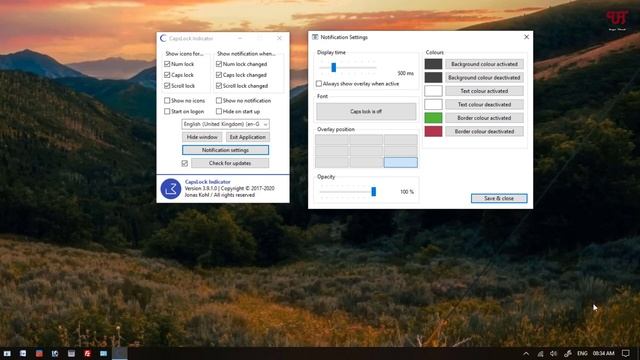Select the top-left Overlay position cell
Viewport: 640px width, 360px height.
click(332, 140)
